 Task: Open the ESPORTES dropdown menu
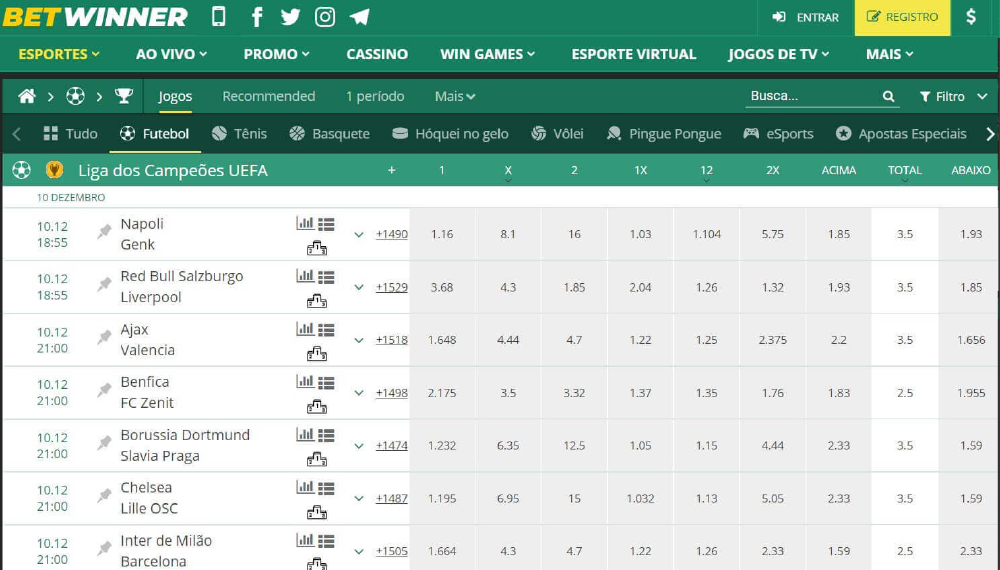[59, 54]
